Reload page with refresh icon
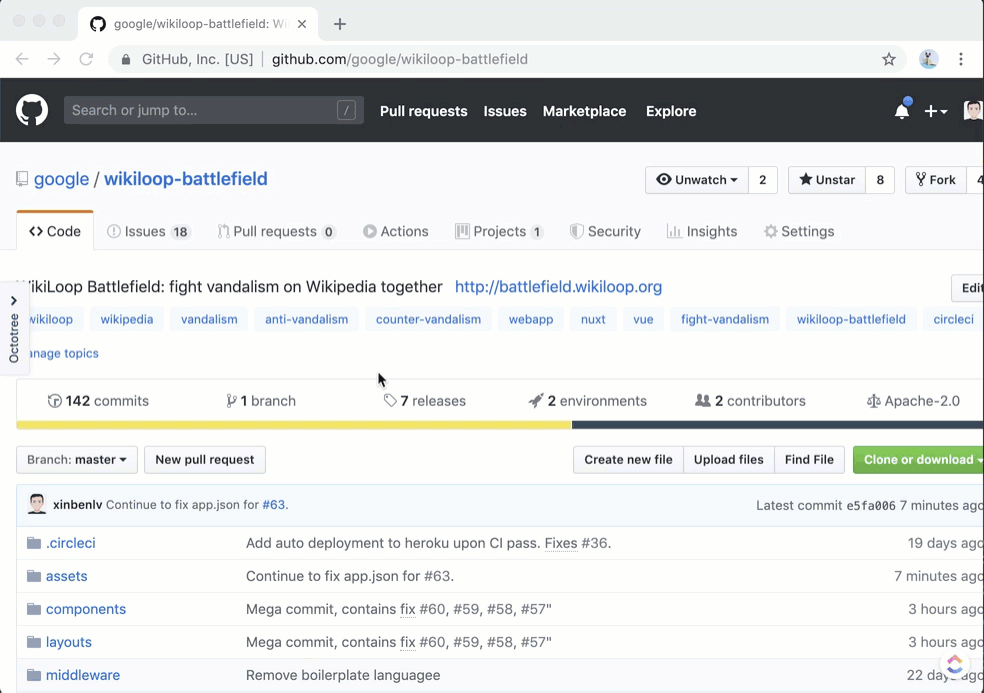The width and height of the screenshot is (984, 693). pyautogui.click(x=86, y=59)
